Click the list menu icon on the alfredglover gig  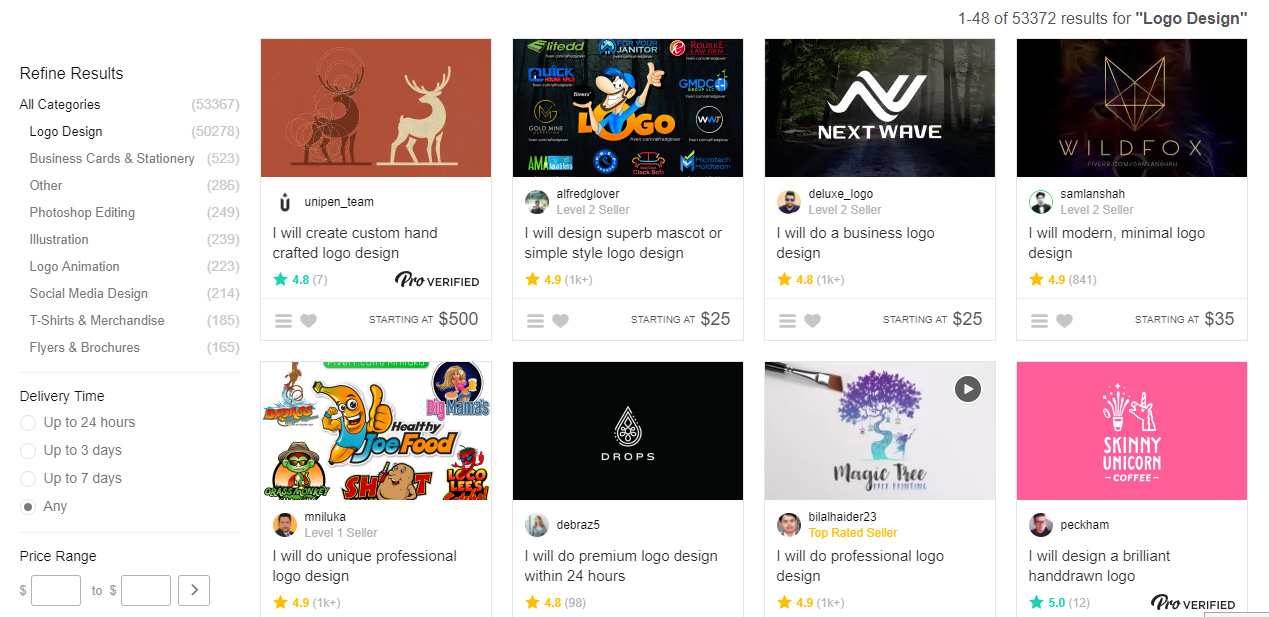click(x=536, y=321)
